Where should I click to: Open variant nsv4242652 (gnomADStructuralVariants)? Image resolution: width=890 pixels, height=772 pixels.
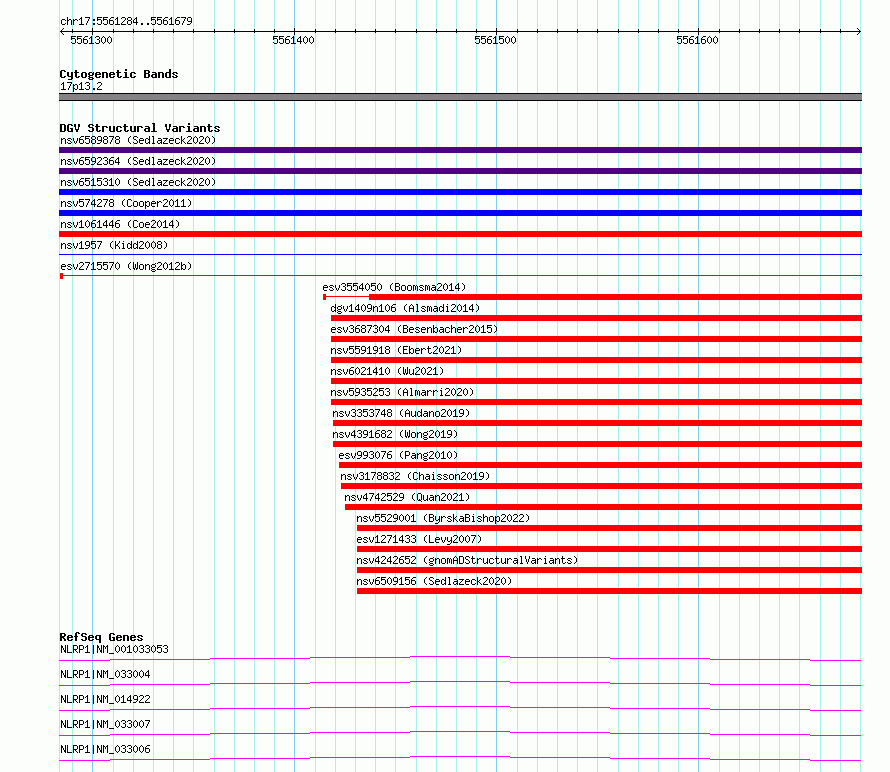point(467,560)
